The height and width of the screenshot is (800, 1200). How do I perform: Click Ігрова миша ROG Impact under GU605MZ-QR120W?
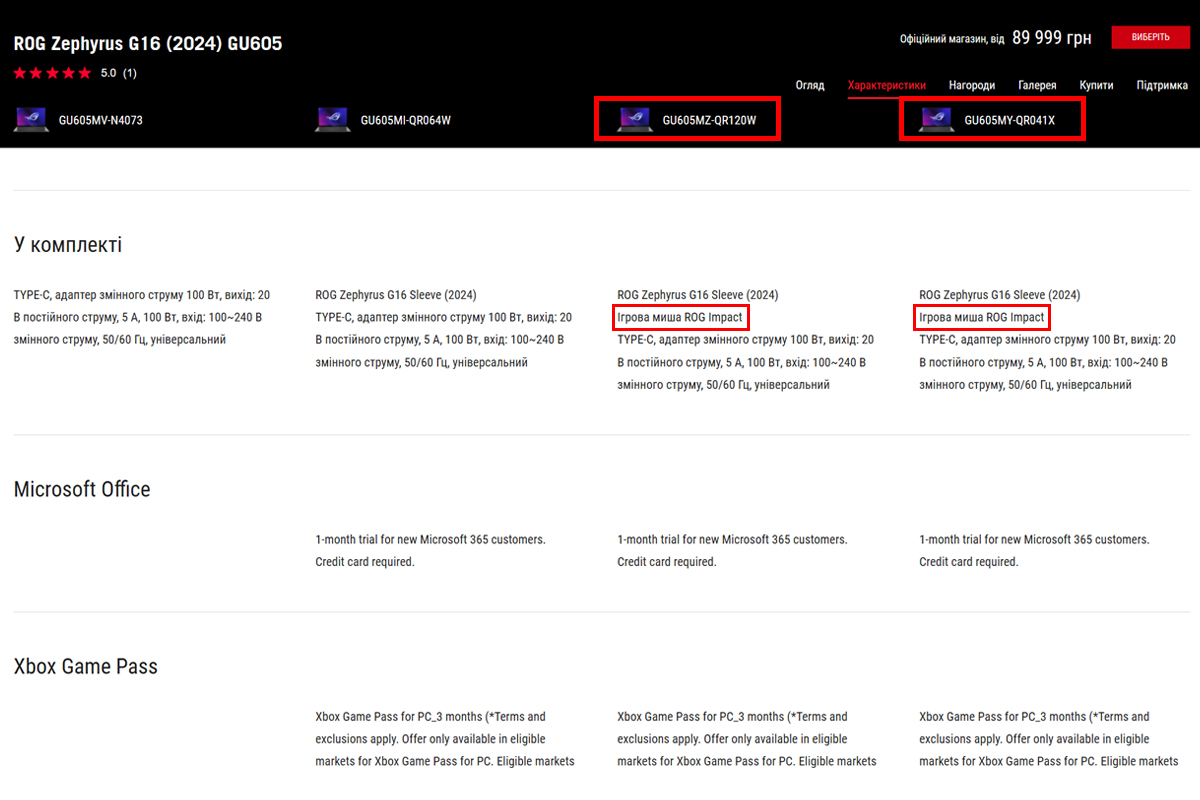pyautogui.click(x=680, y=317)
